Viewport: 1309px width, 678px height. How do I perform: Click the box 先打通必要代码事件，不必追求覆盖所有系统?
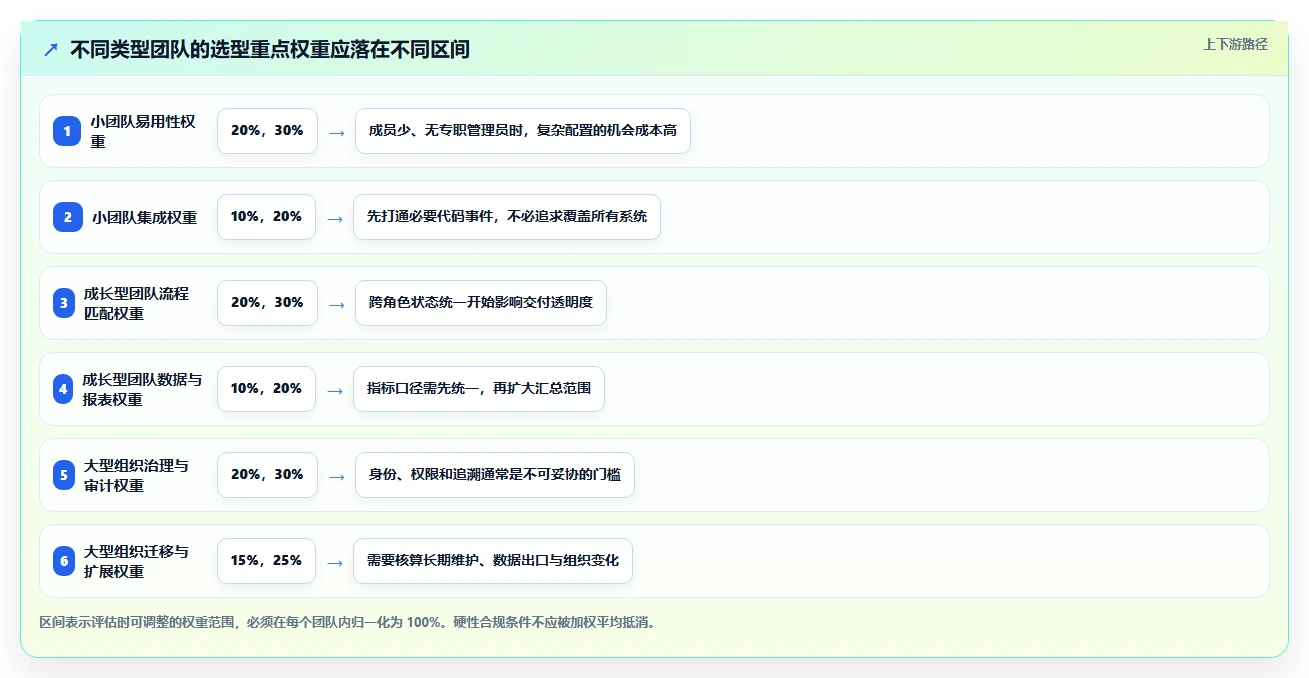[x=507, y=217]
